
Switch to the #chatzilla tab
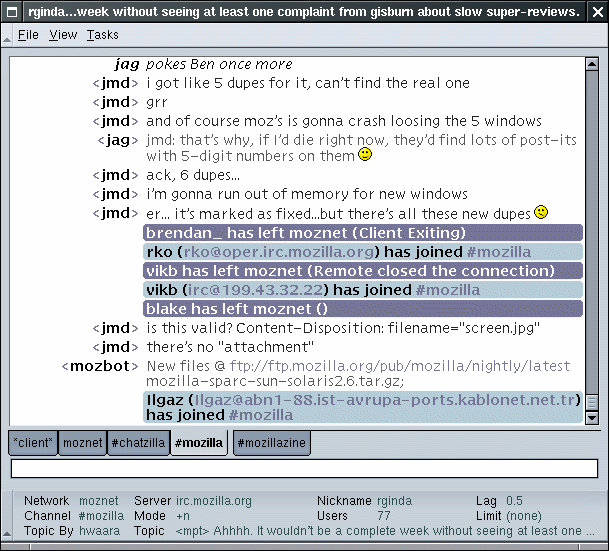[x=138, y=443]
